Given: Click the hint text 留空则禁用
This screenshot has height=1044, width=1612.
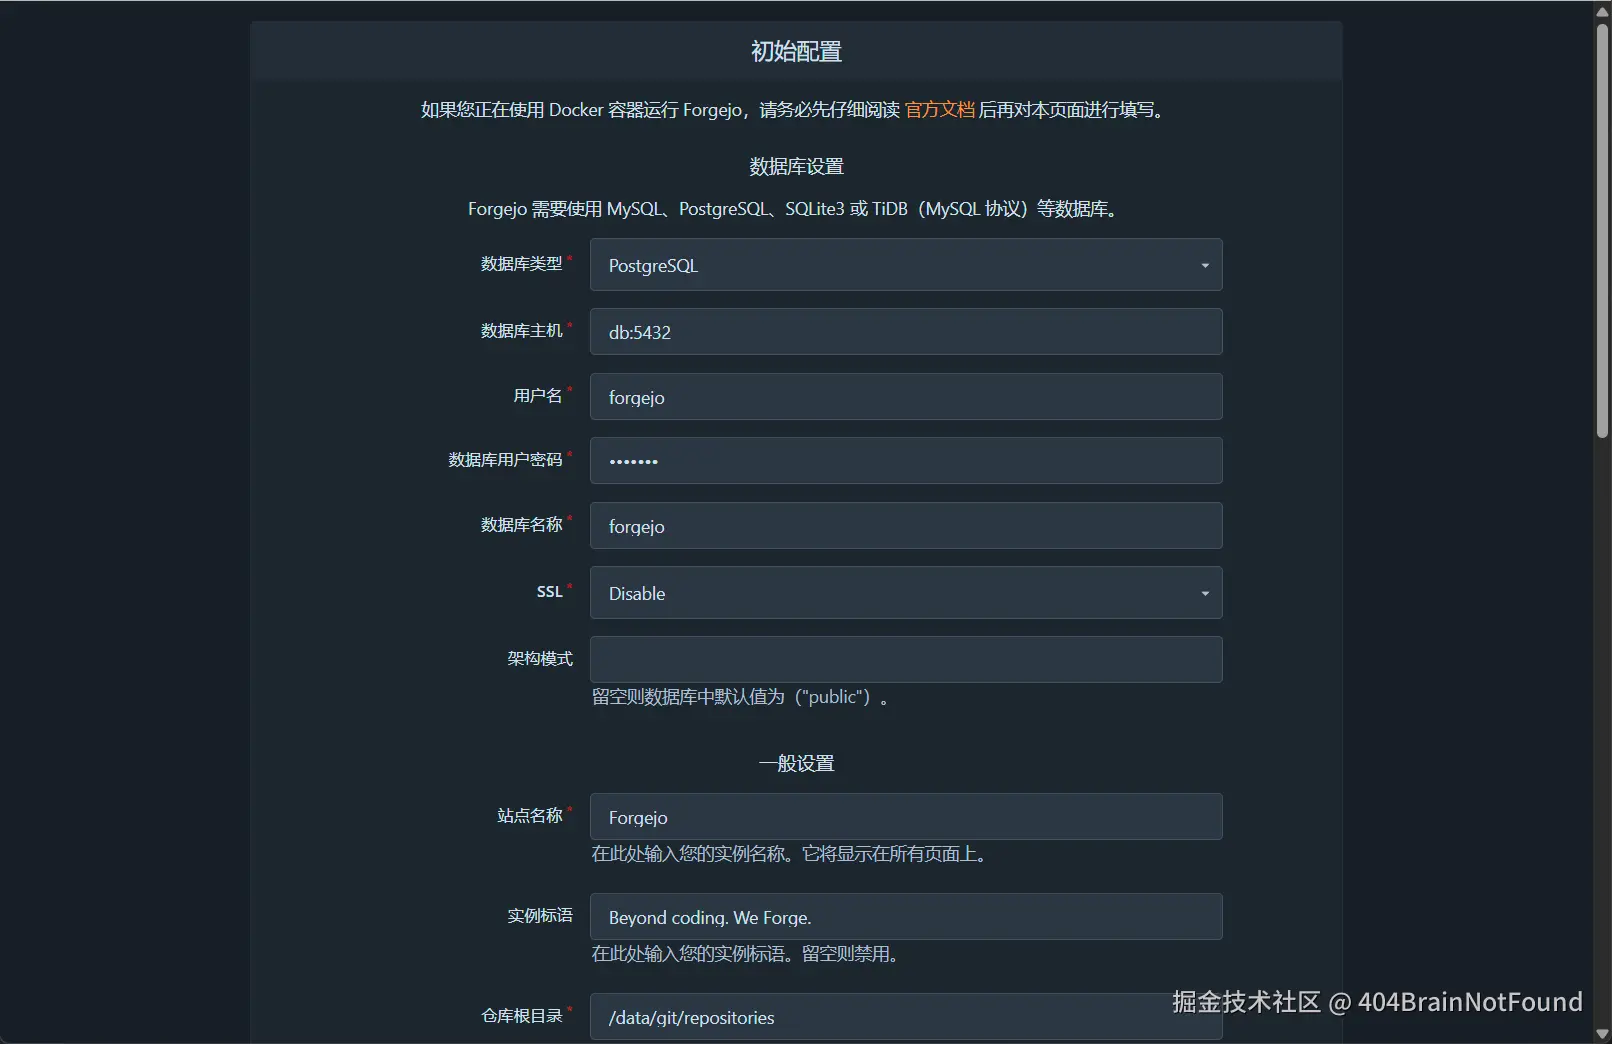Looking at the screenshot, I should click(x=851, y=954).
